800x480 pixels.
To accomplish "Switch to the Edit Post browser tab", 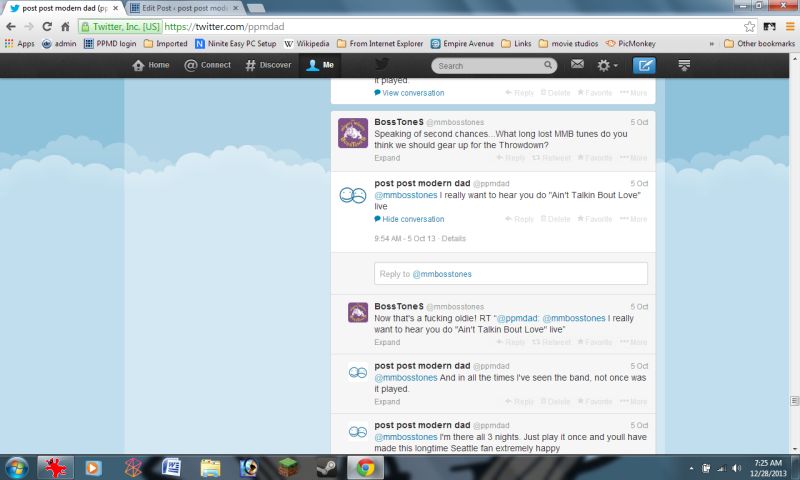I will point(184,8).
